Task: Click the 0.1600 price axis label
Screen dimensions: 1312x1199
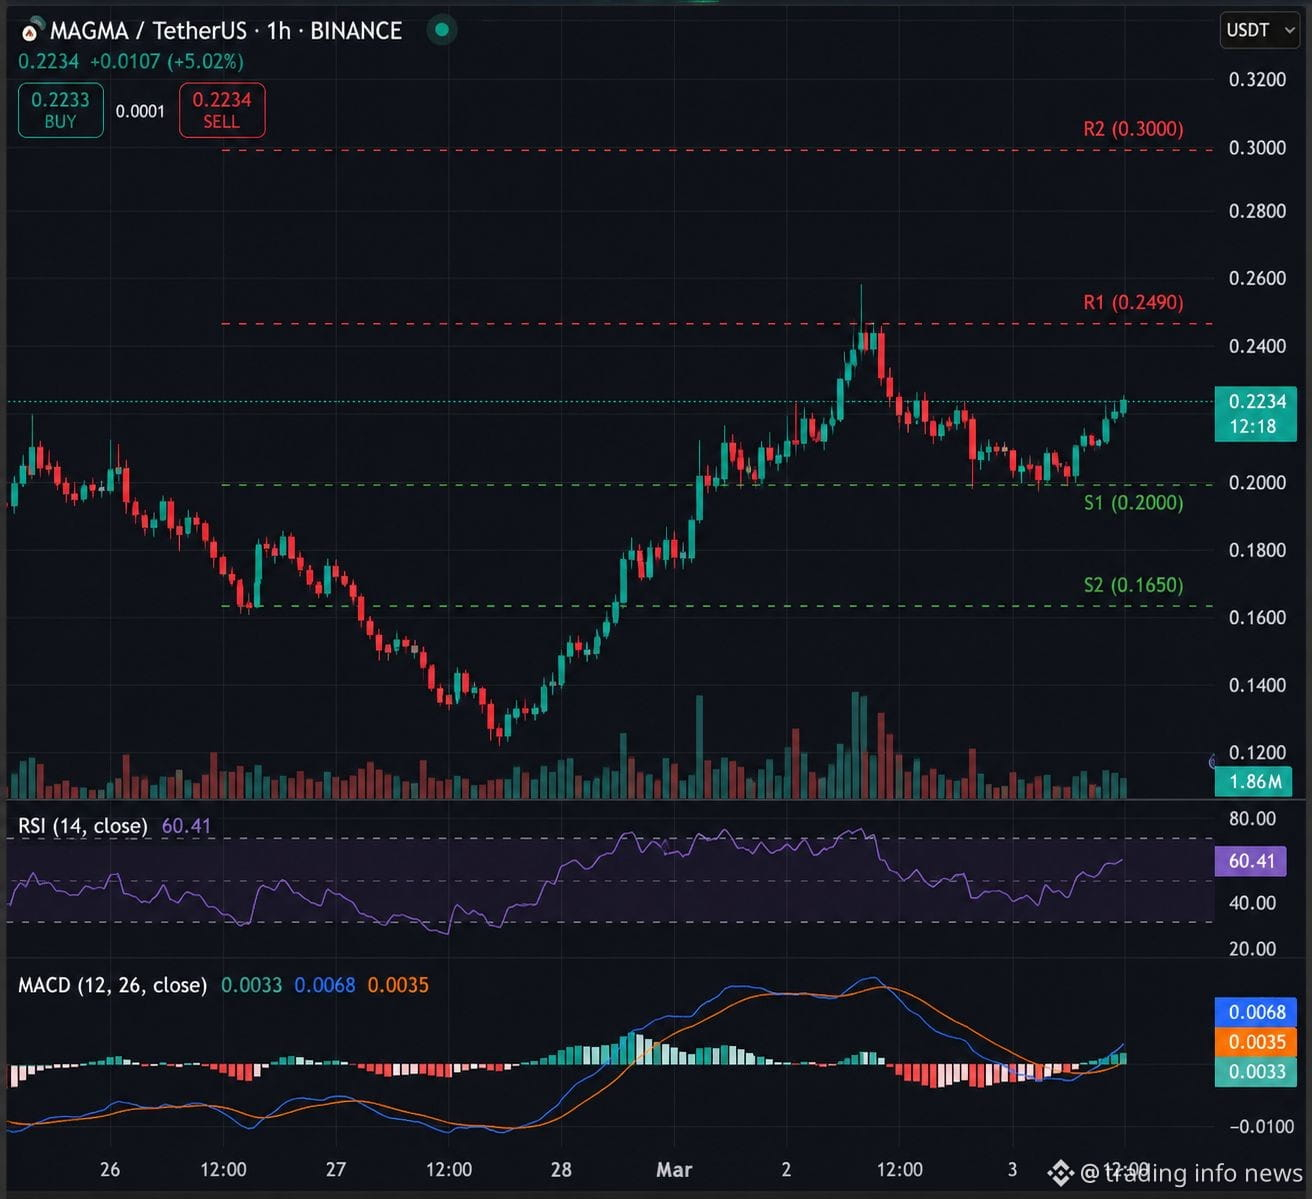Action: 1257,617
